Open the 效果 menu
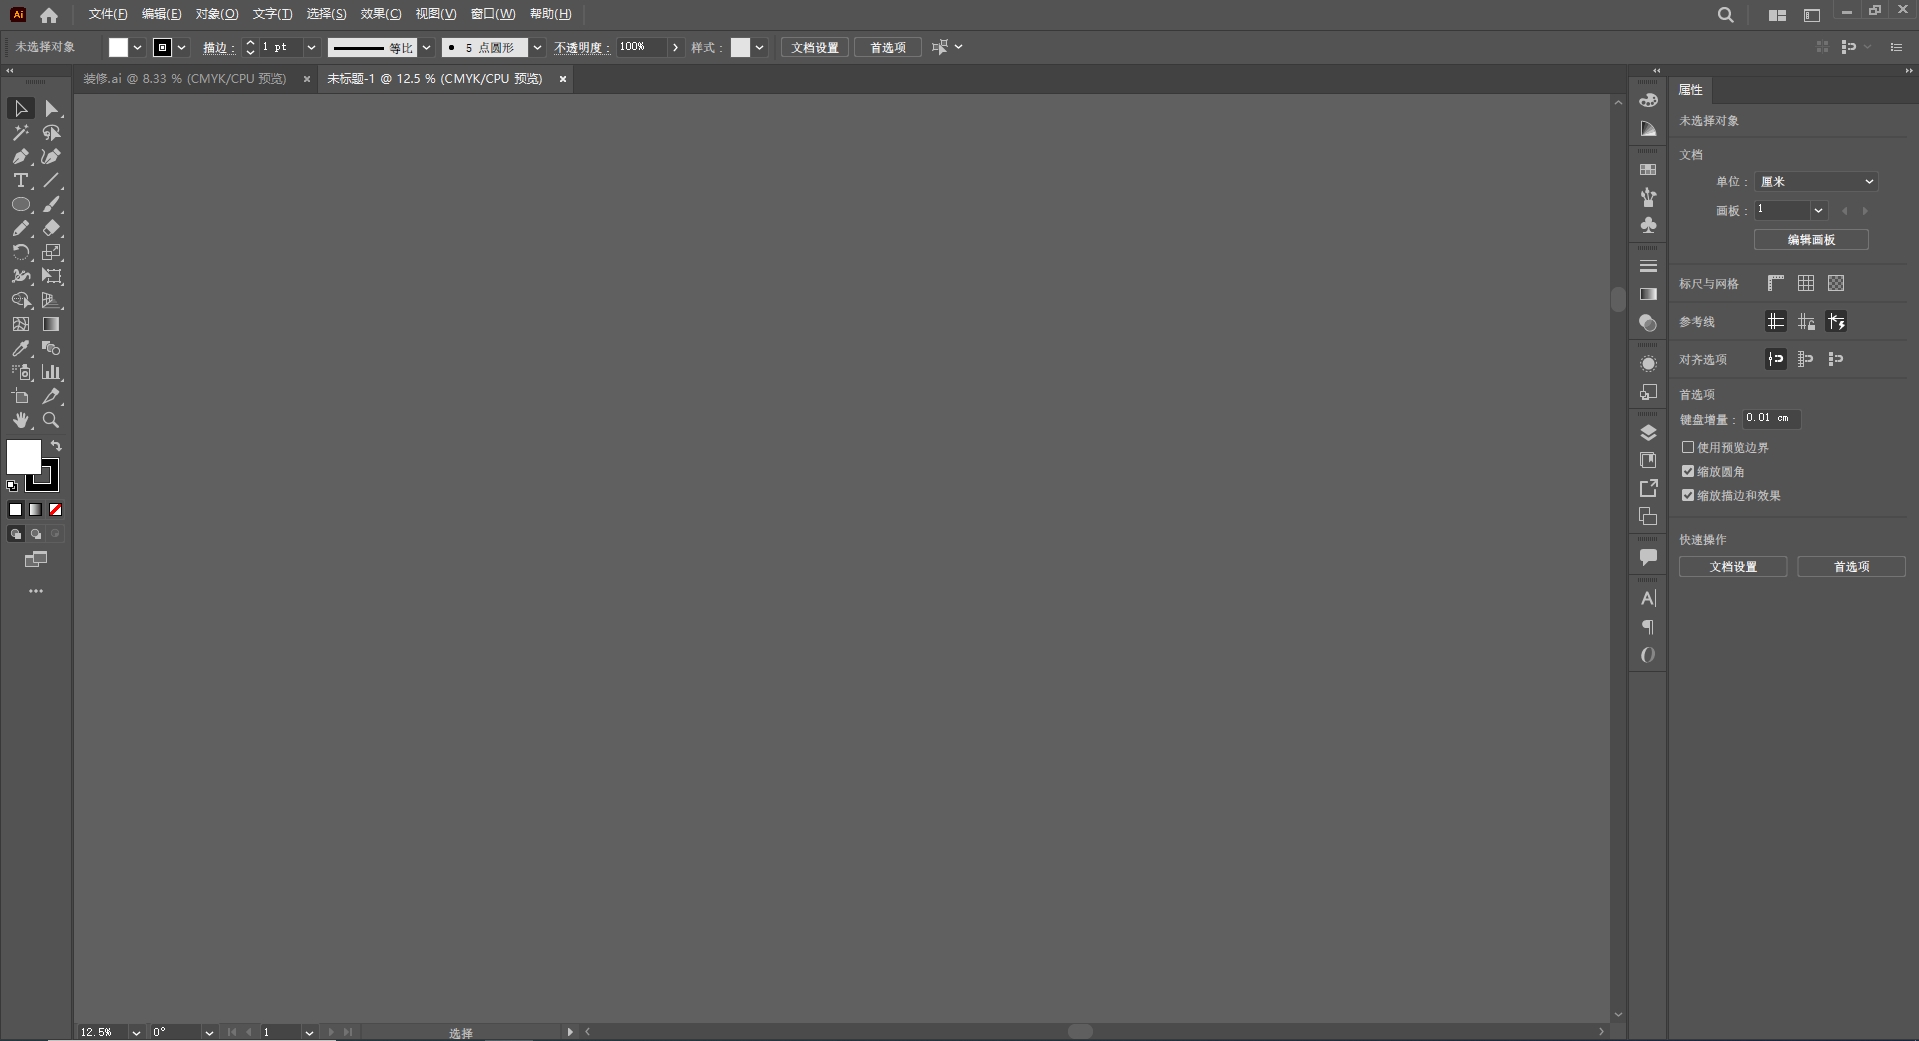Image resolution: width=1919 pixels, height=1041 pixels. click(381, 14)
